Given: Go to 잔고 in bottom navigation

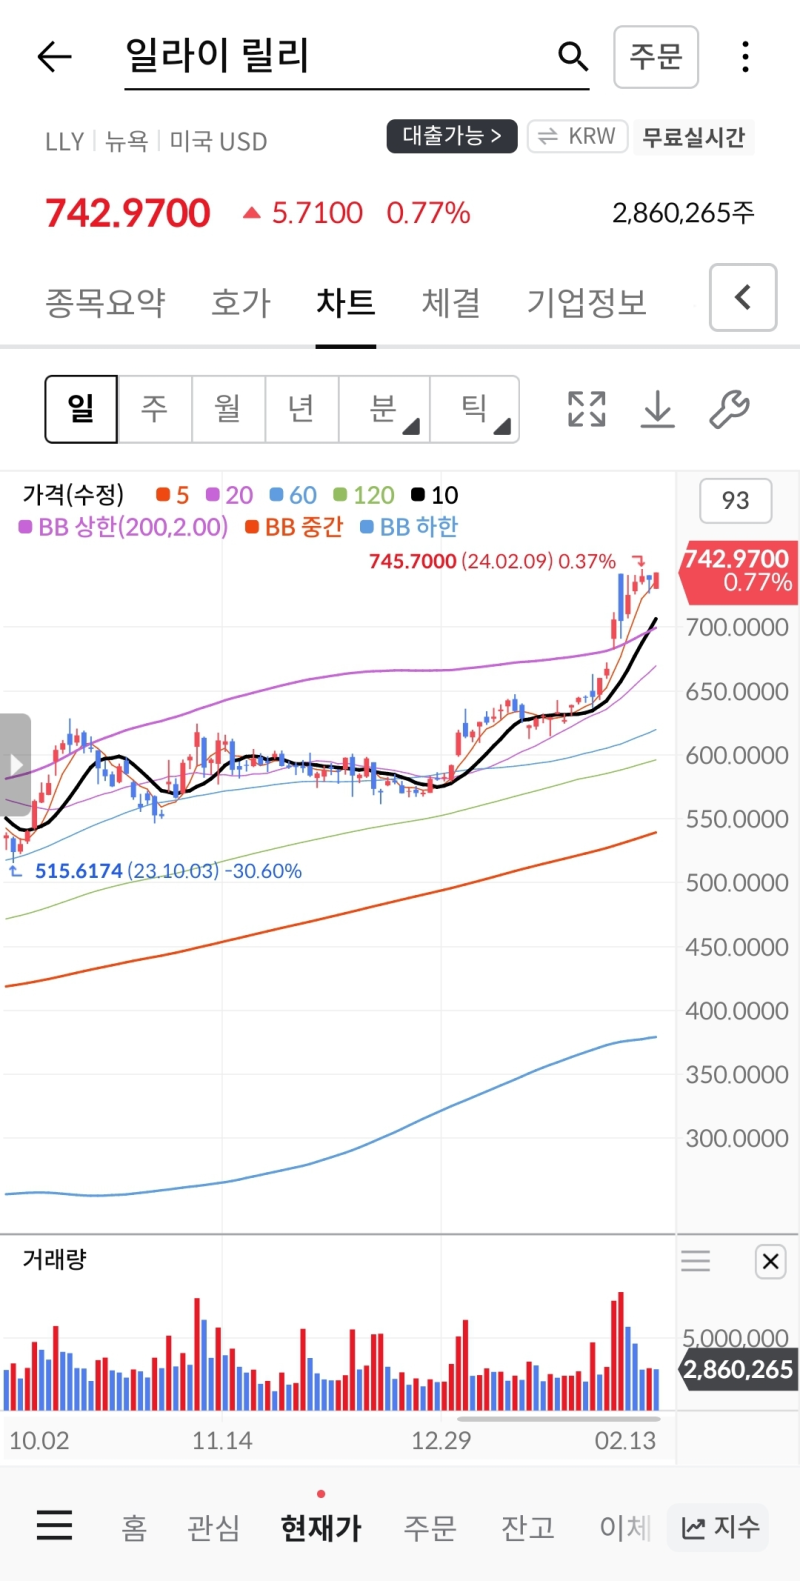Looking at the screenshot, I should (x=527, y=1527).
